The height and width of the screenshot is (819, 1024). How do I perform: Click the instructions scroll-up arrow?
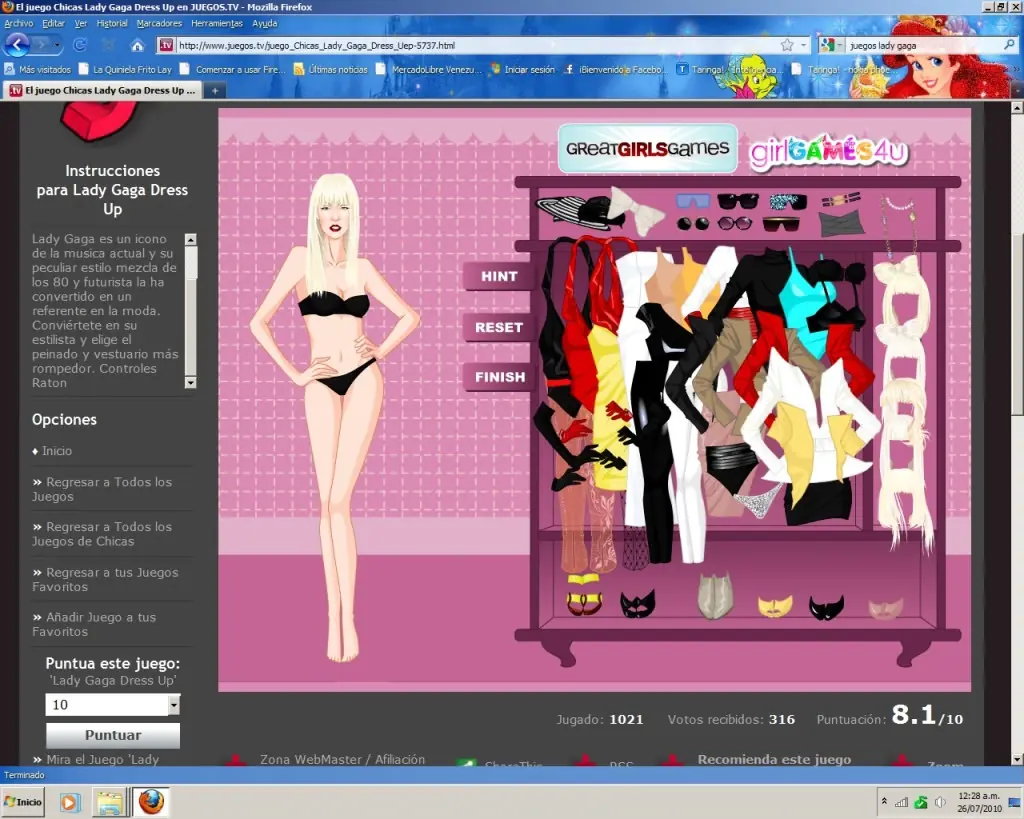tap(191, 240)
